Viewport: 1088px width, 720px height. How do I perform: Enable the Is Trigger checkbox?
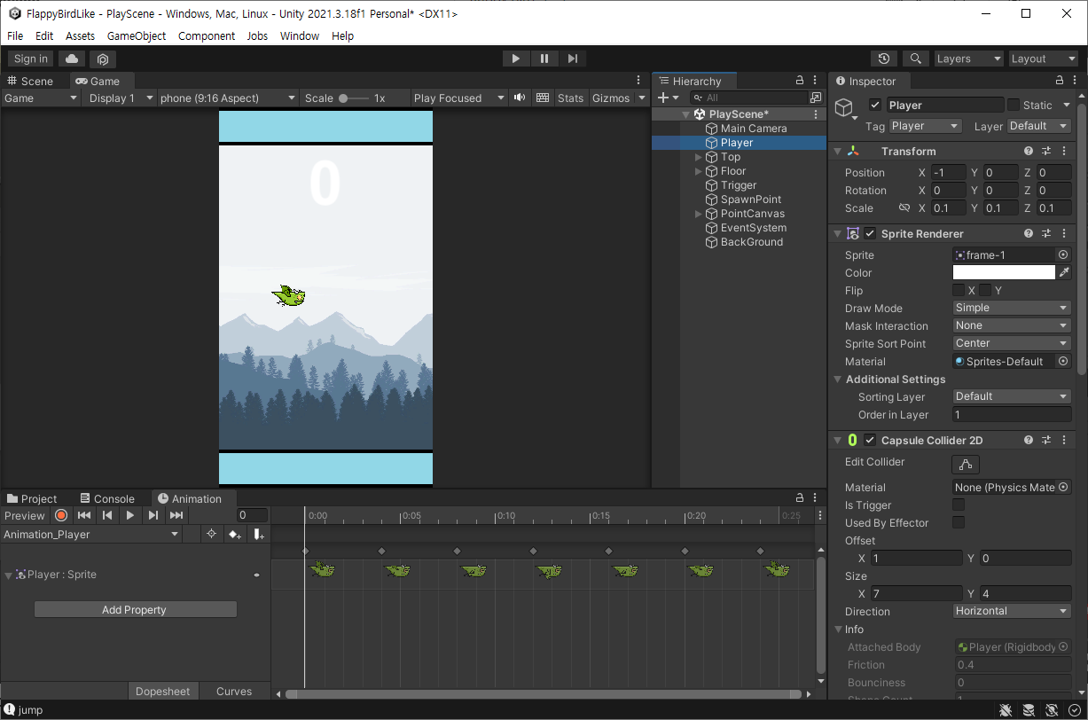(x=958, y=505)
